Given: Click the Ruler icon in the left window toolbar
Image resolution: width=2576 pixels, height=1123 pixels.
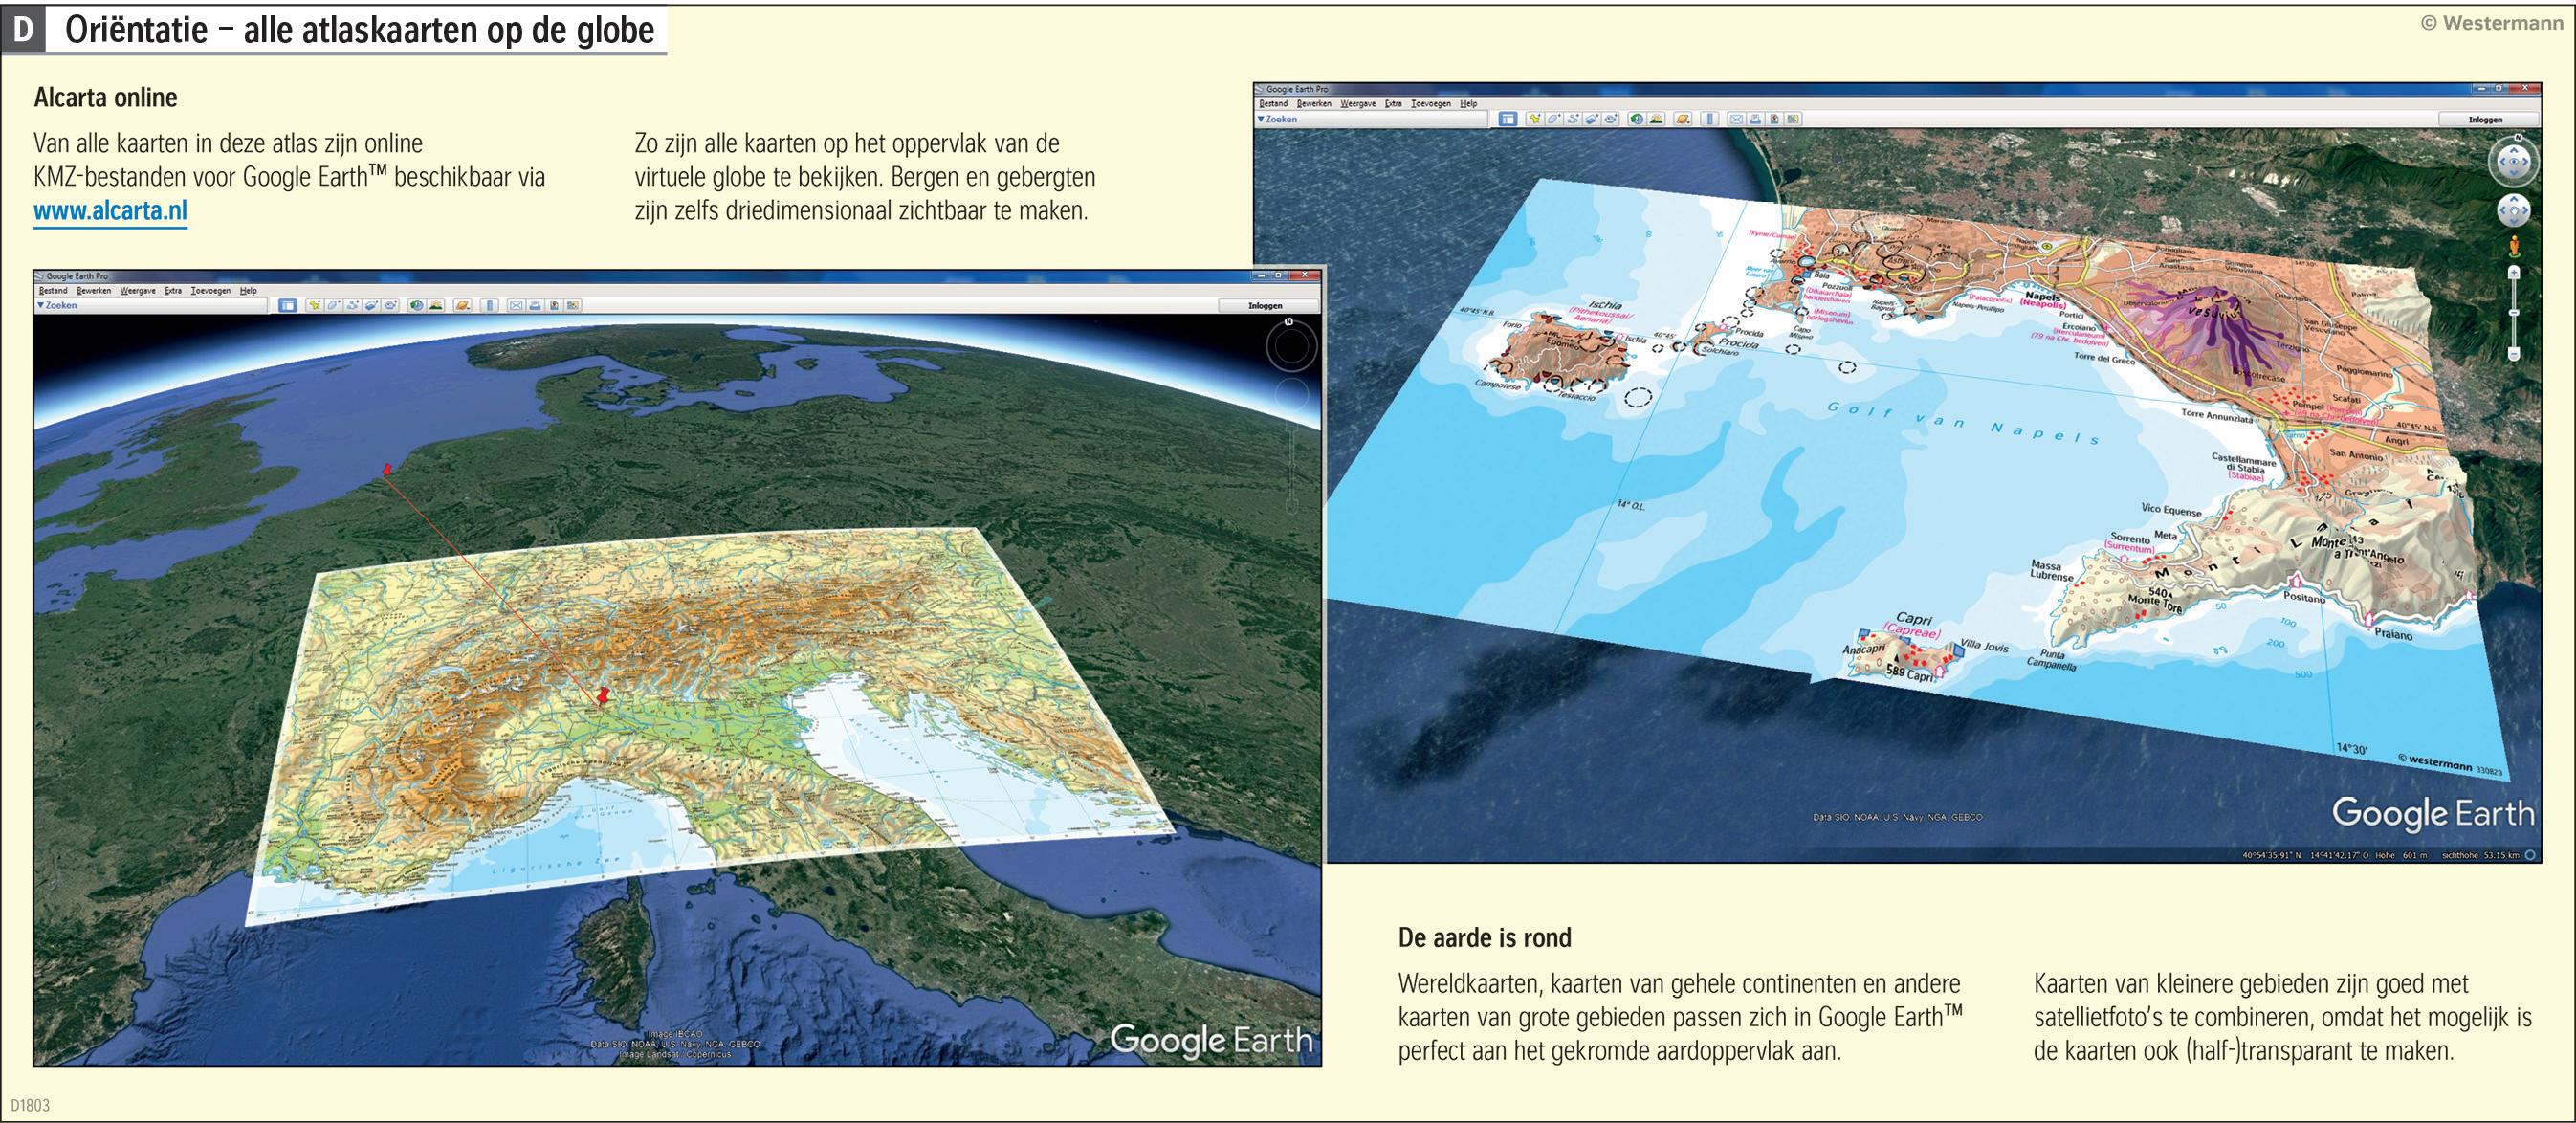Looking at the screenshot, I should [x=489, y=306].
